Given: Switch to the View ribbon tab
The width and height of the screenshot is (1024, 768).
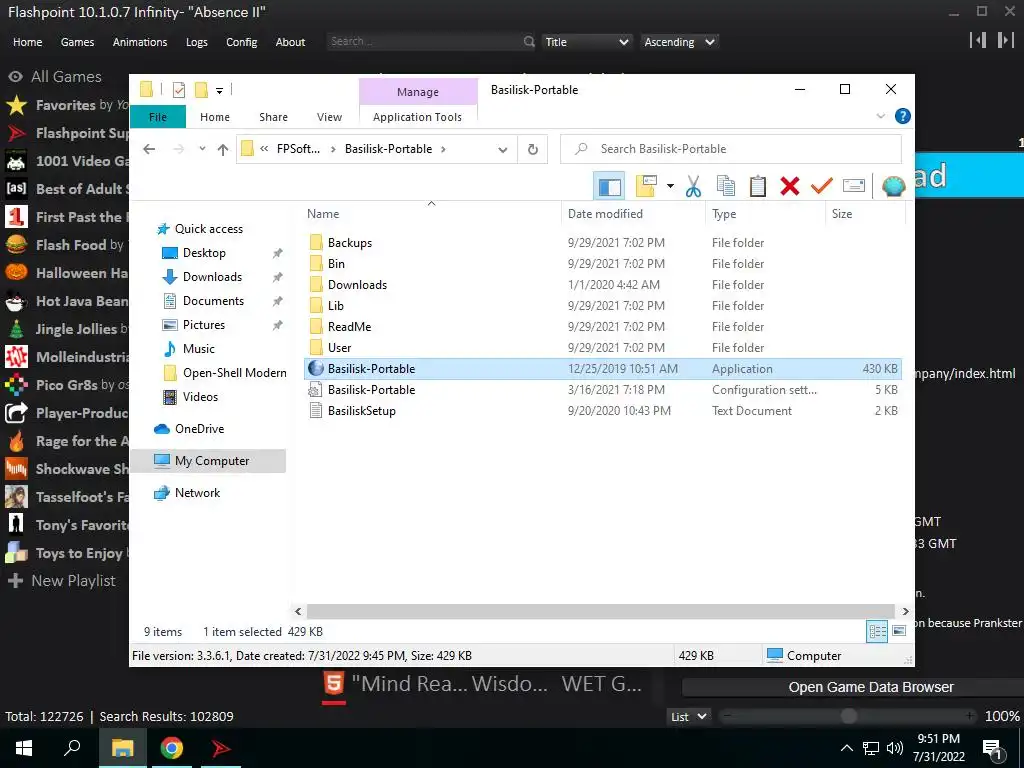Looking at the screenshot, I should pos(329,117).
